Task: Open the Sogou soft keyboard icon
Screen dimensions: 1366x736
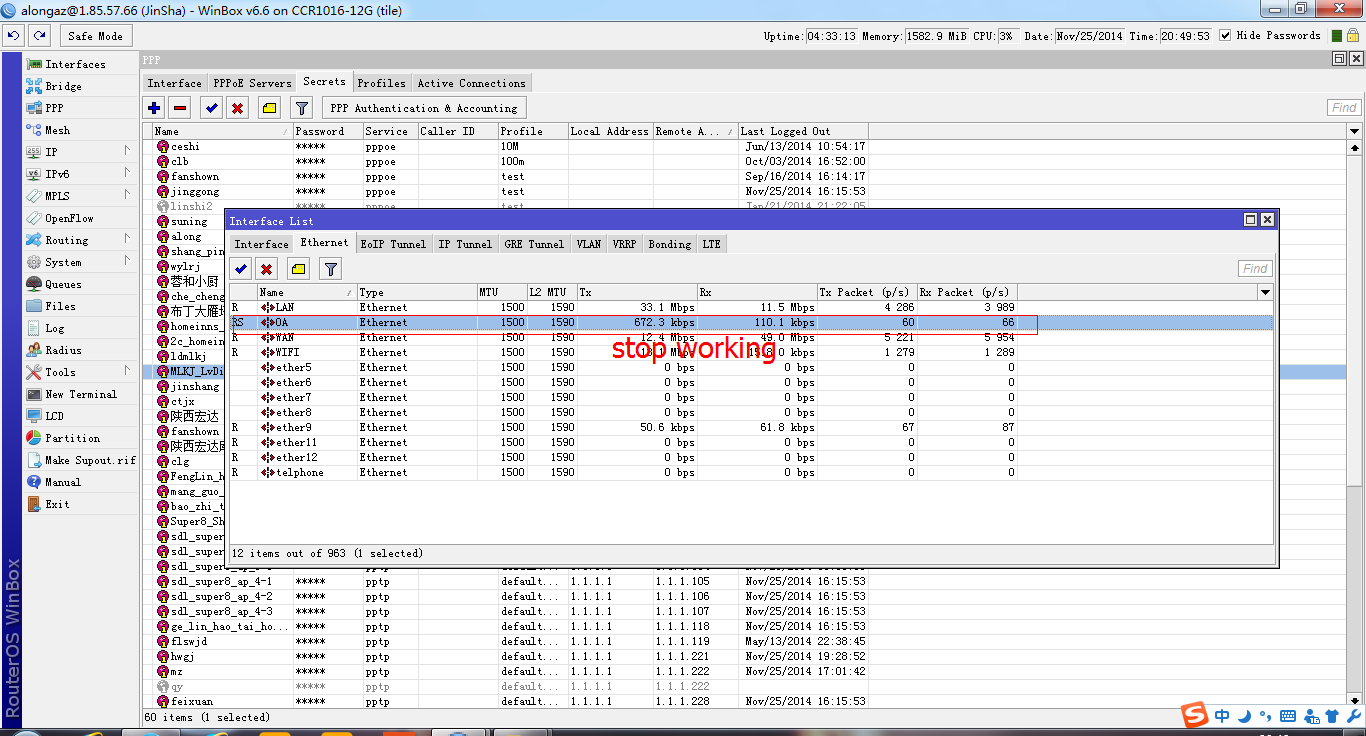Action: click(1288, 716)
